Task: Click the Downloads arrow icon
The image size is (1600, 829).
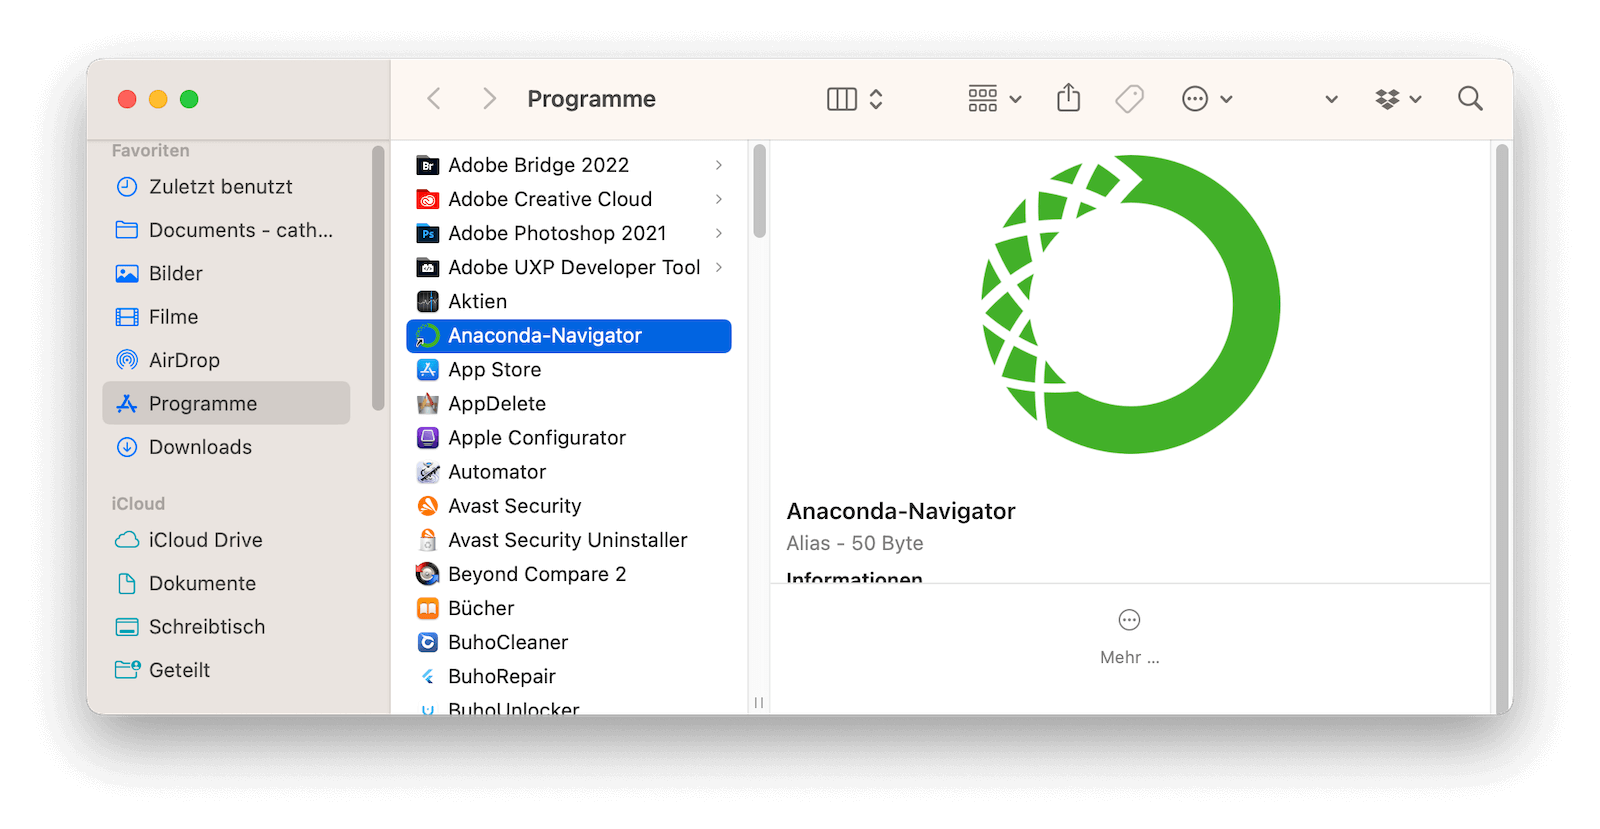Action: (127, 447)
